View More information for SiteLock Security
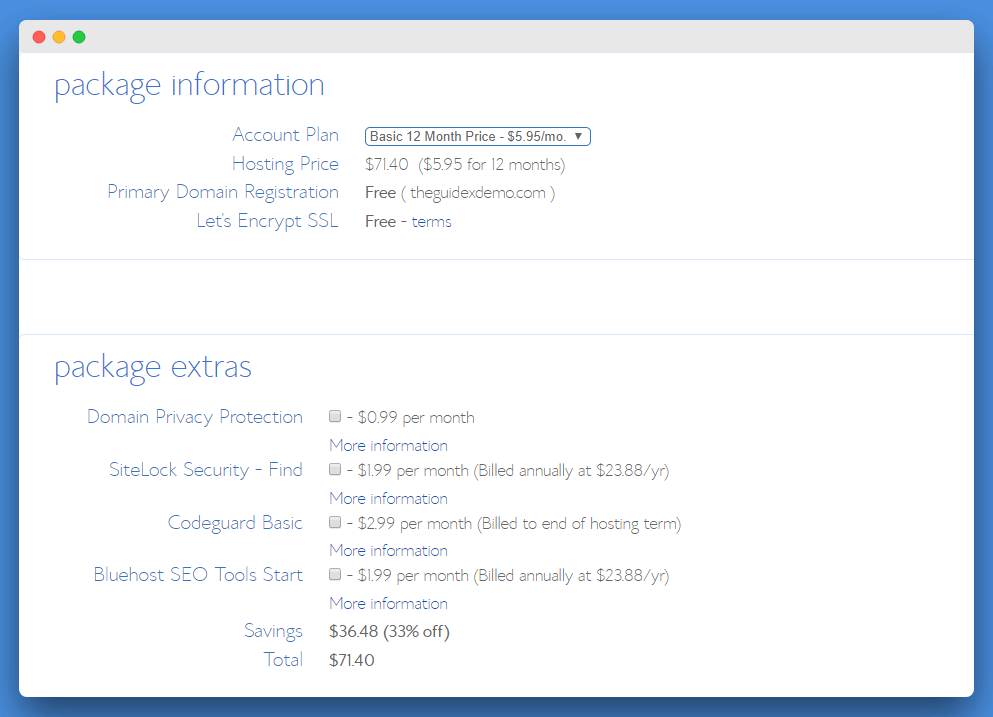The image size is (993, 717). pyautogui.click(x=388, y=498)
